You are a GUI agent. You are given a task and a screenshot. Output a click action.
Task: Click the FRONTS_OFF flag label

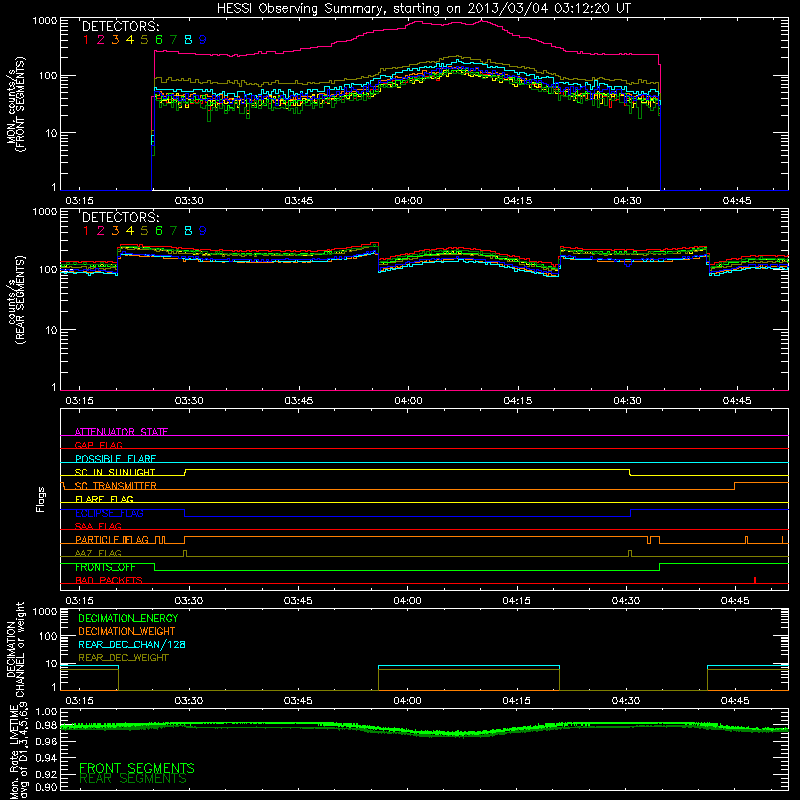pyautogui.click(x=105, y=567)
